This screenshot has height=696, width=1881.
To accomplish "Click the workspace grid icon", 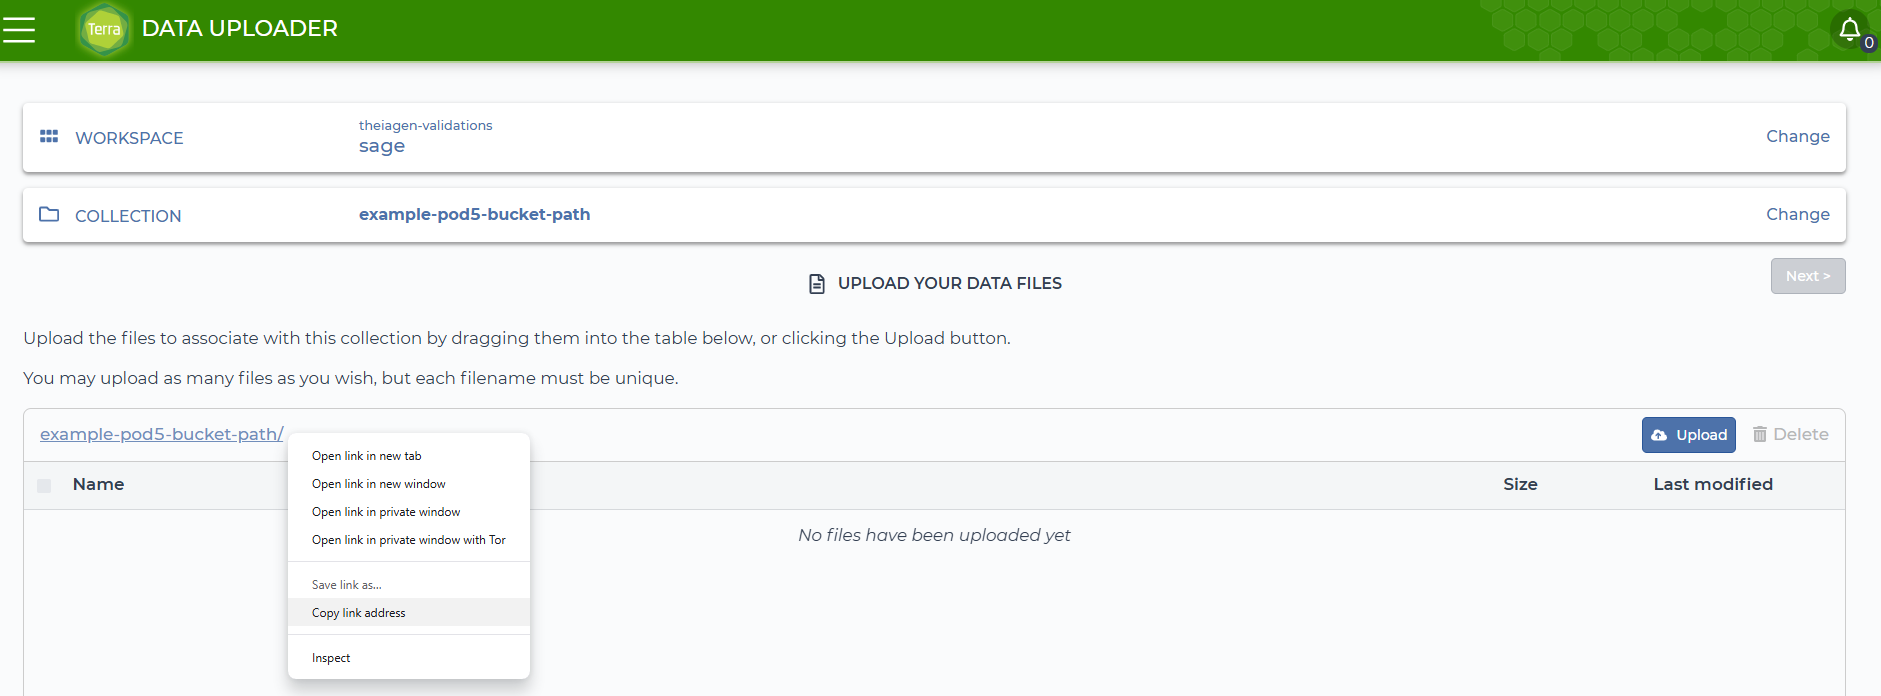I will 49,136.
